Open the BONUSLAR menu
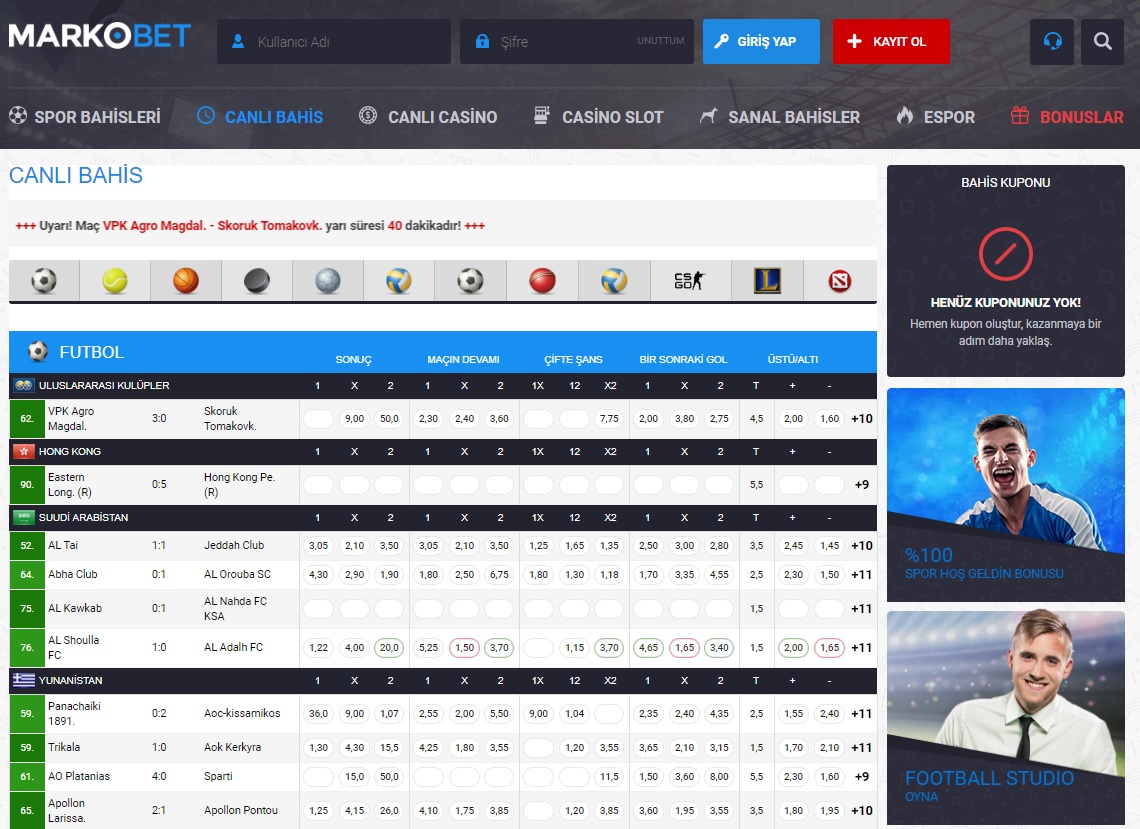This screenshot has width=1140, height=829. 1067,116
